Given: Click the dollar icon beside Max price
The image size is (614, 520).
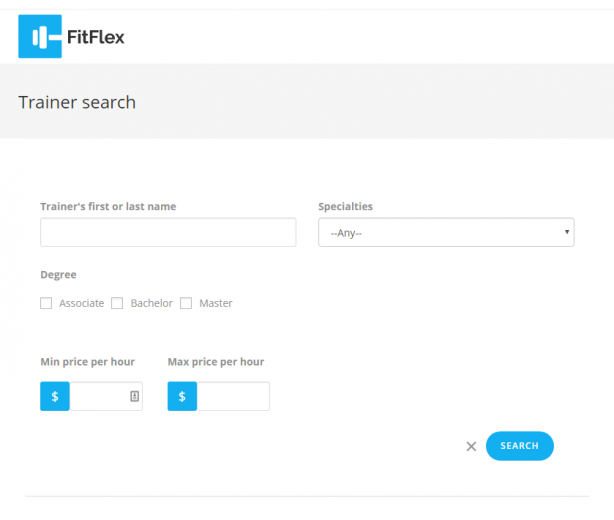Looking at the screenshot, I should pos(182,396).
